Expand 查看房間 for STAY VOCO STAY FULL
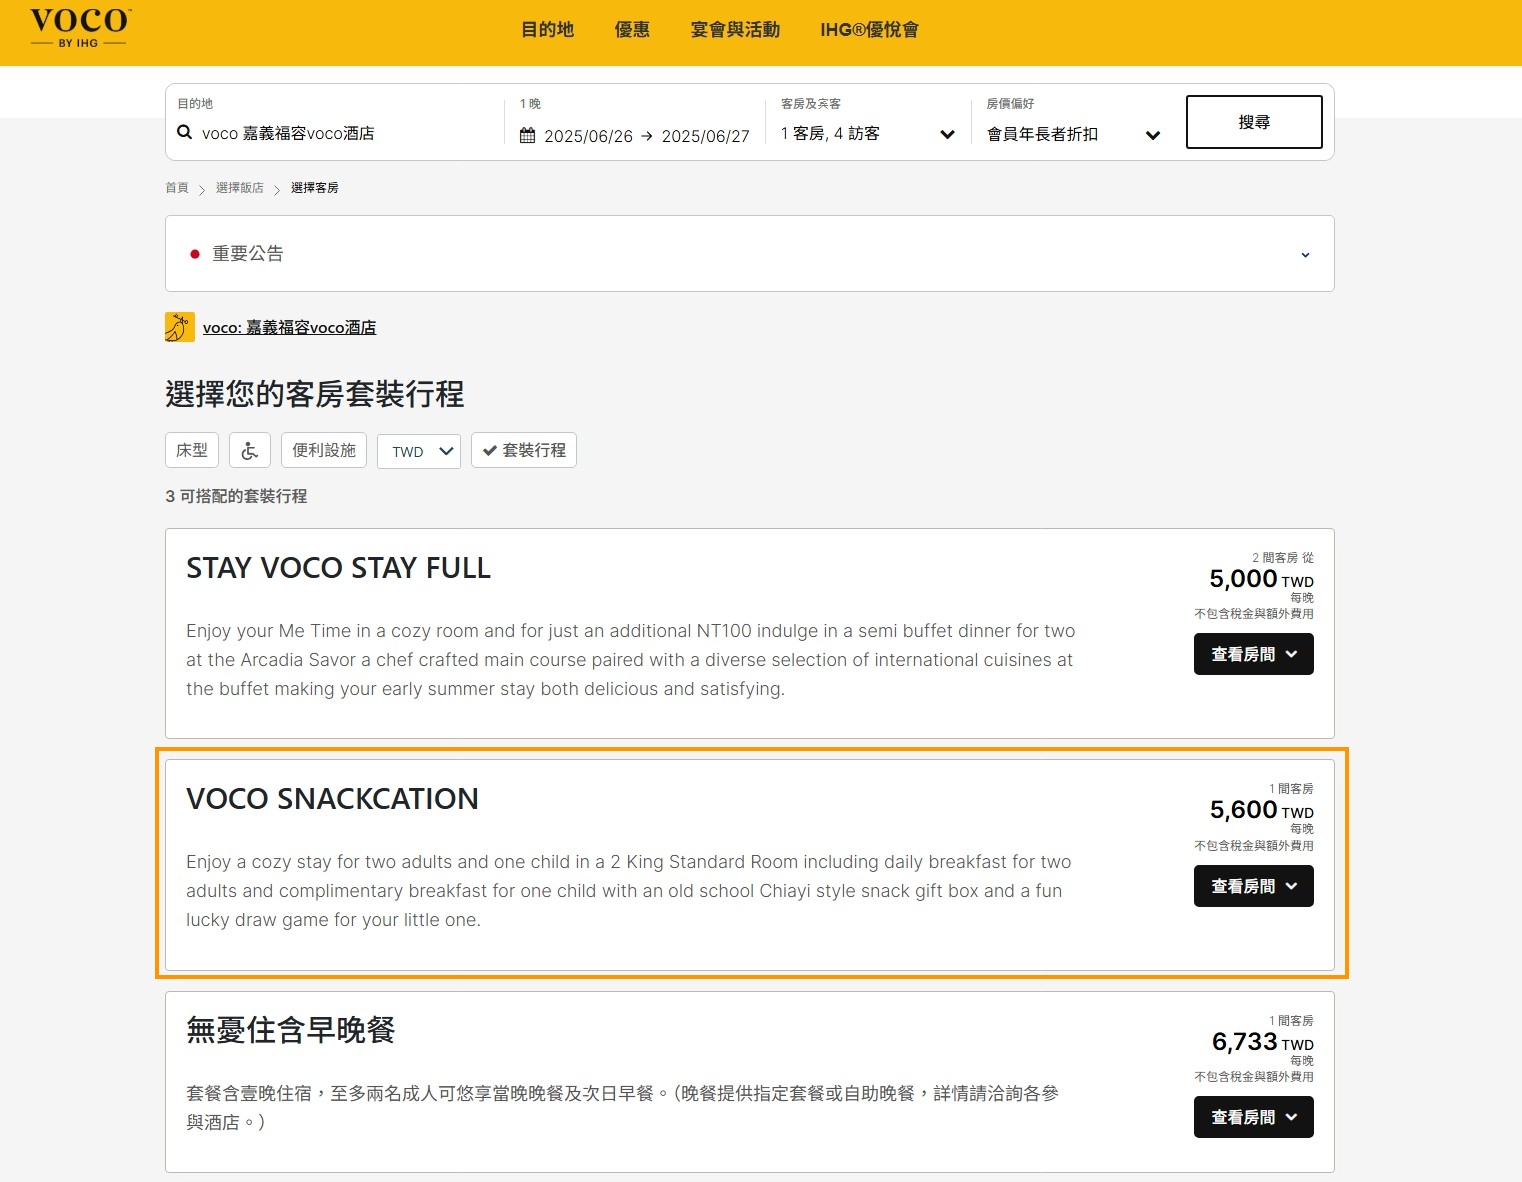This screenshot has height=1182, width=1522. point(1254,654)
